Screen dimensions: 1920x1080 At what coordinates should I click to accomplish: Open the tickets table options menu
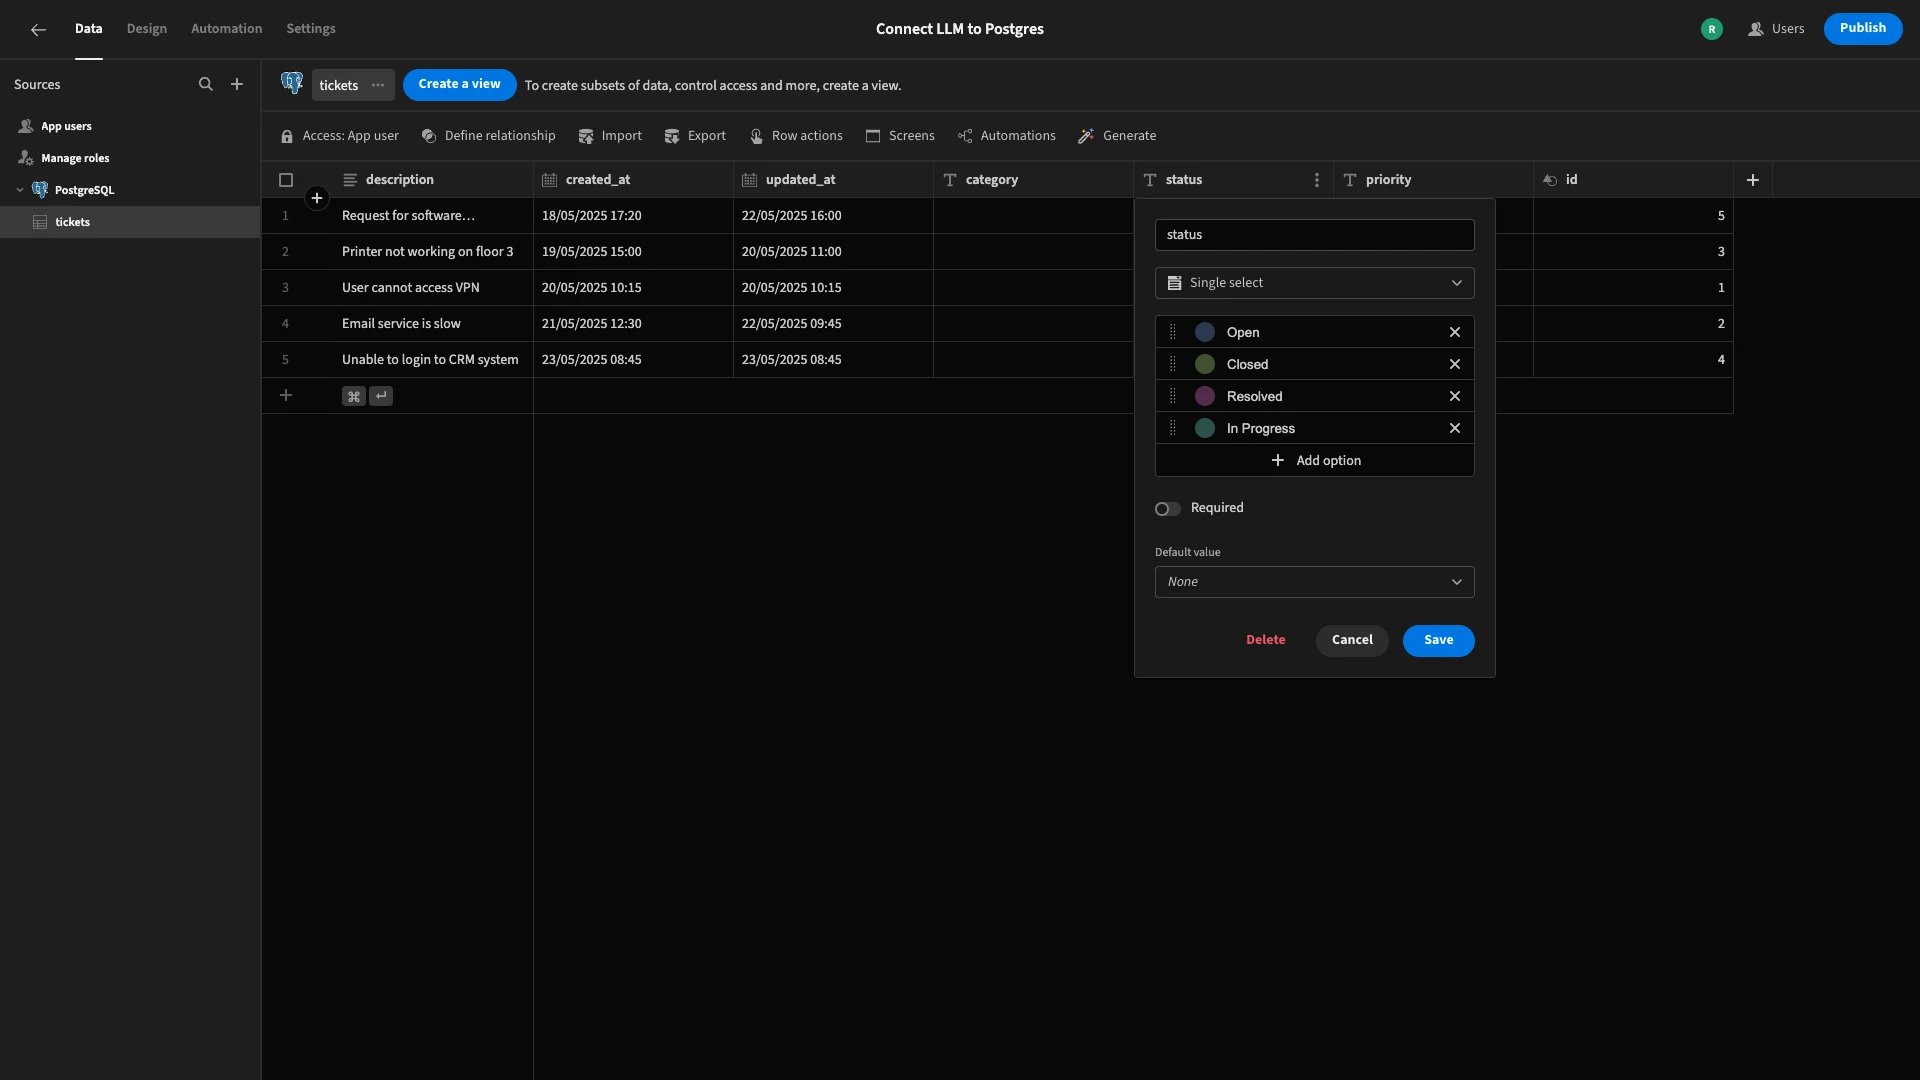[x=378, y=85]
